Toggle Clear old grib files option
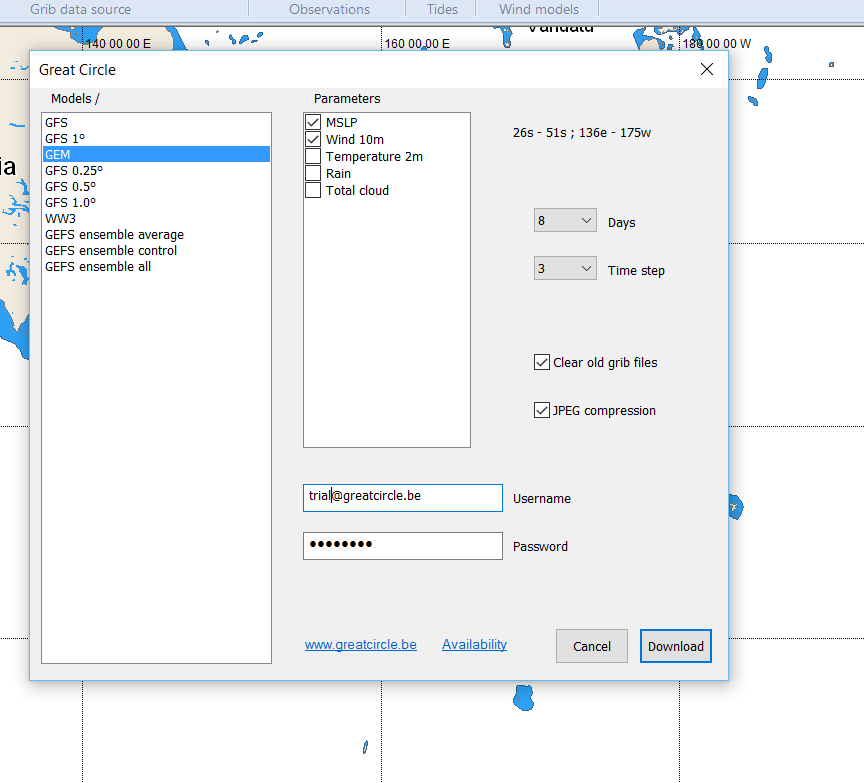Image resolution: width=864 pixels, height=783 pixels. click(542, 363)
